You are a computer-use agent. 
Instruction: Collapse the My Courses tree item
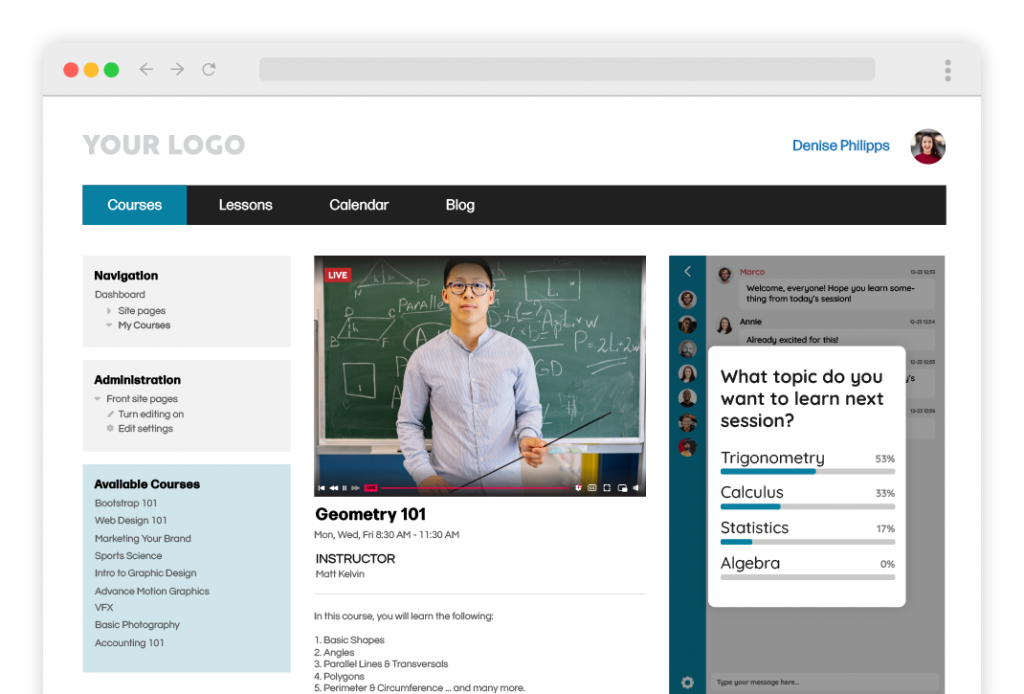(x=109, y=325)
